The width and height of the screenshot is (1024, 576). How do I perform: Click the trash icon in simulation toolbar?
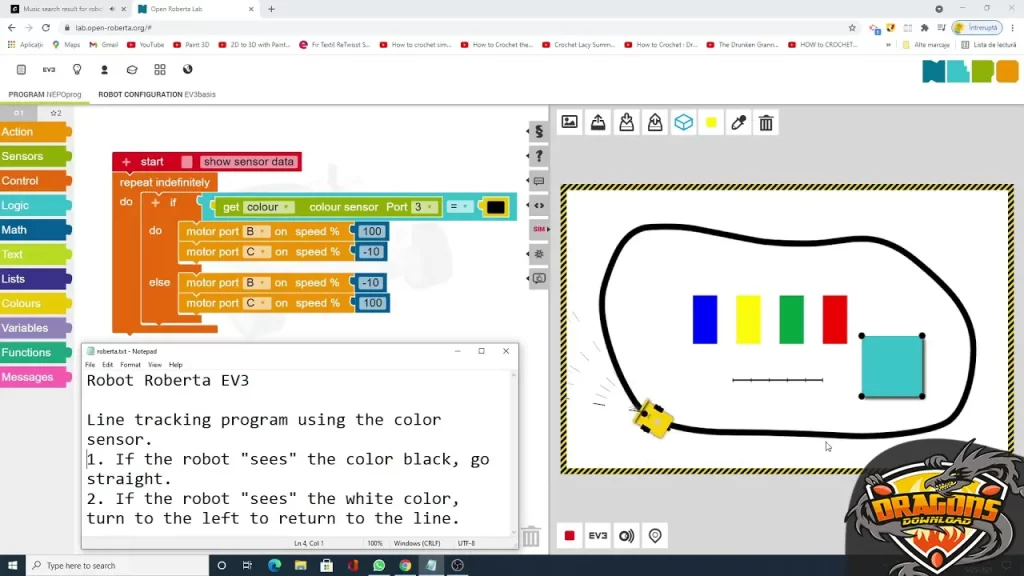pos(766,123)
